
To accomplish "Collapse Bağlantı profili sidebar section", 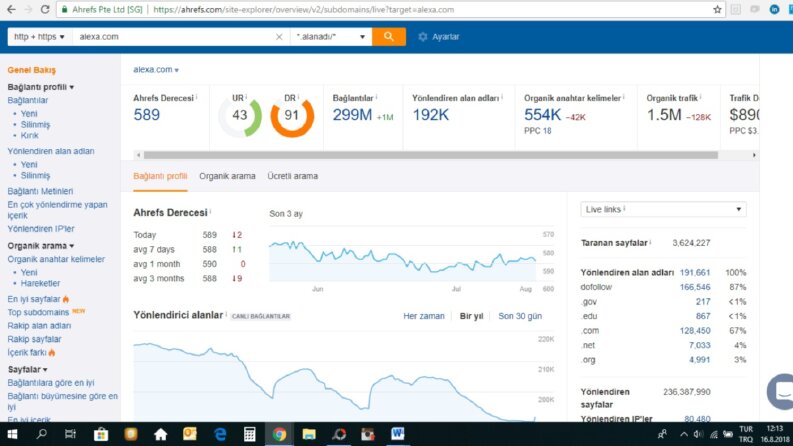I will point(40,87).
